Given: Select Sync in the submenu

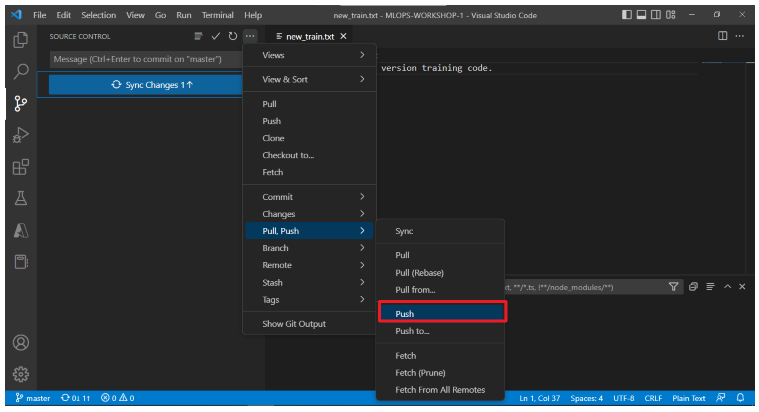Looking at the screenshot, I should pos(441,231).
